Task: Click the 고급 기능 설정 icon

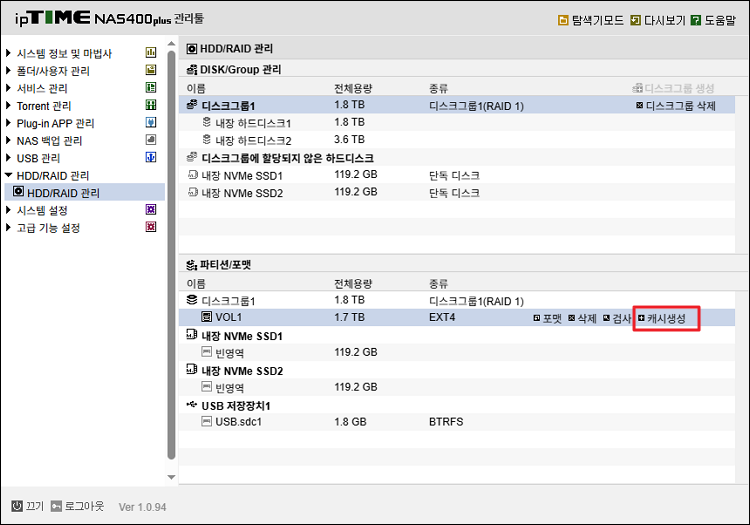Action: click(x=151, y=228)
